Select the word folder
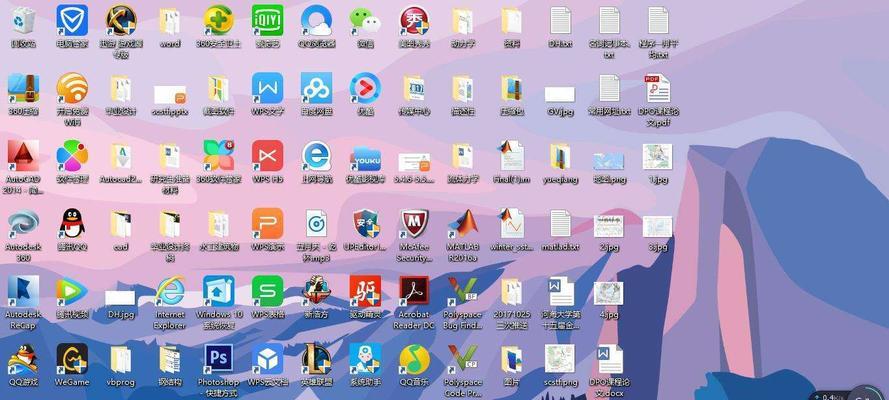The width and height of the screenshot is (889, 400). pyautogui.click(x=170, y=21)
